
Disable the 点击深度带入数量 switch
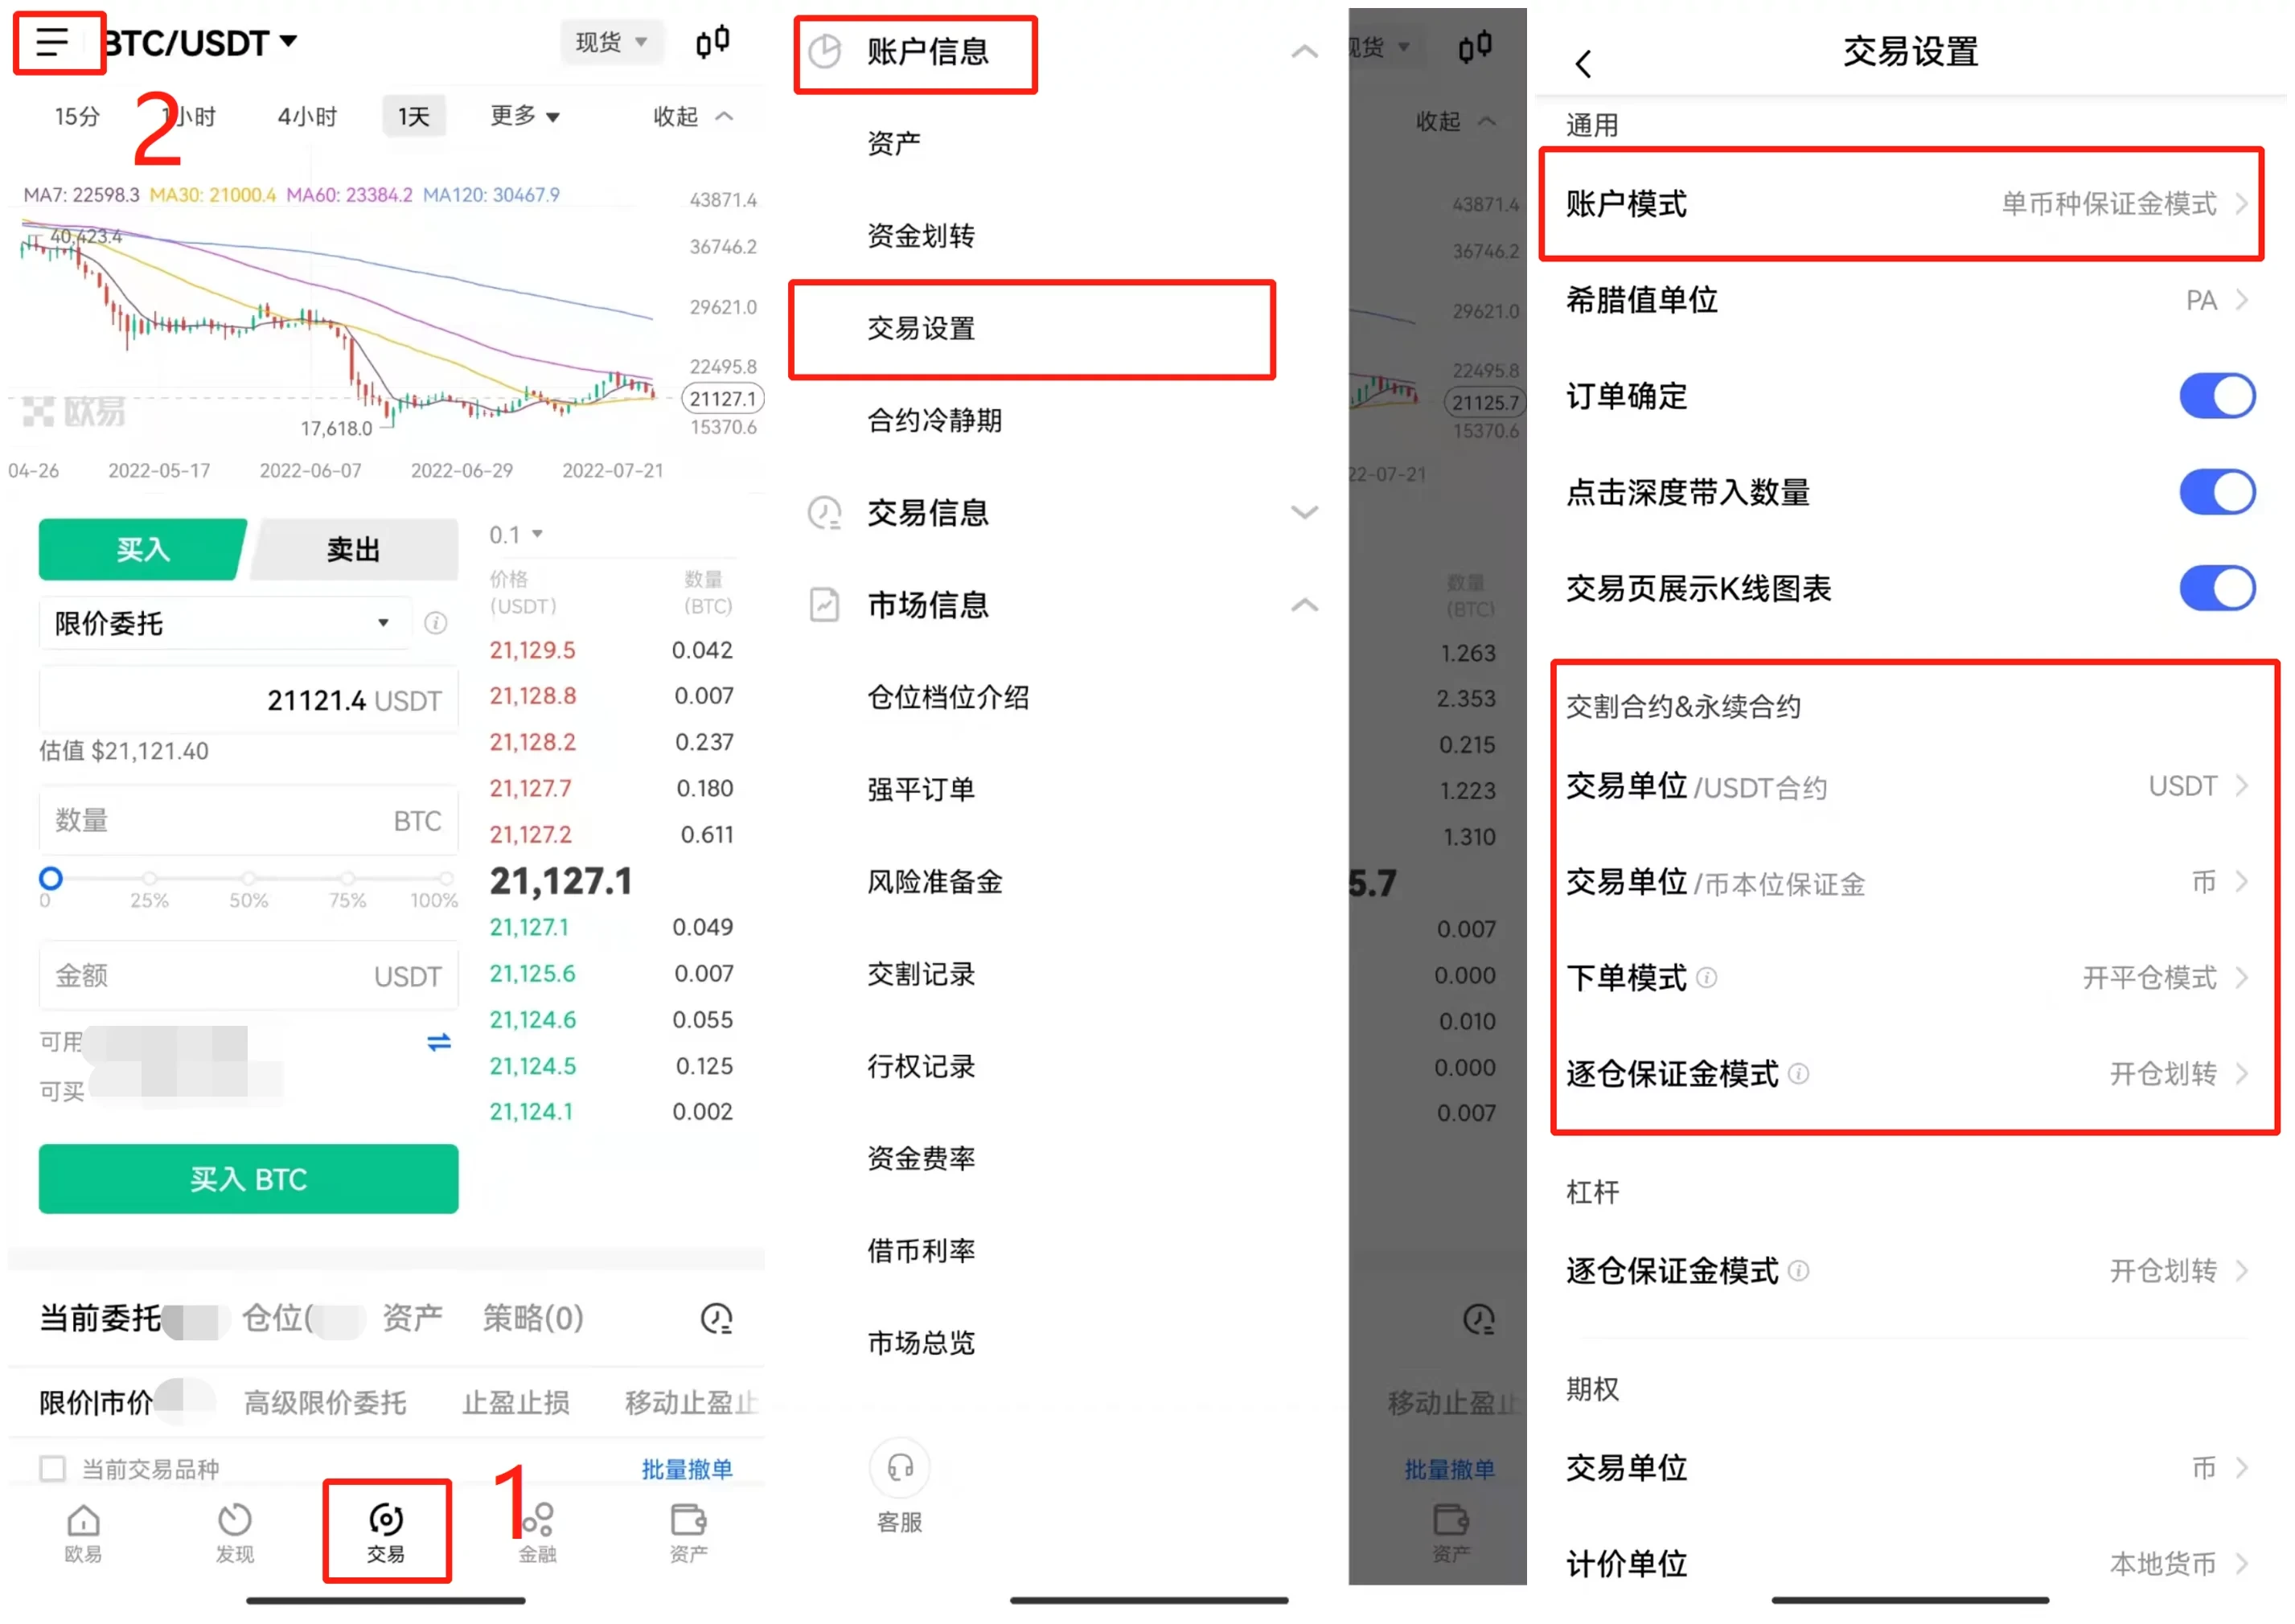[x=2216, y=492]
